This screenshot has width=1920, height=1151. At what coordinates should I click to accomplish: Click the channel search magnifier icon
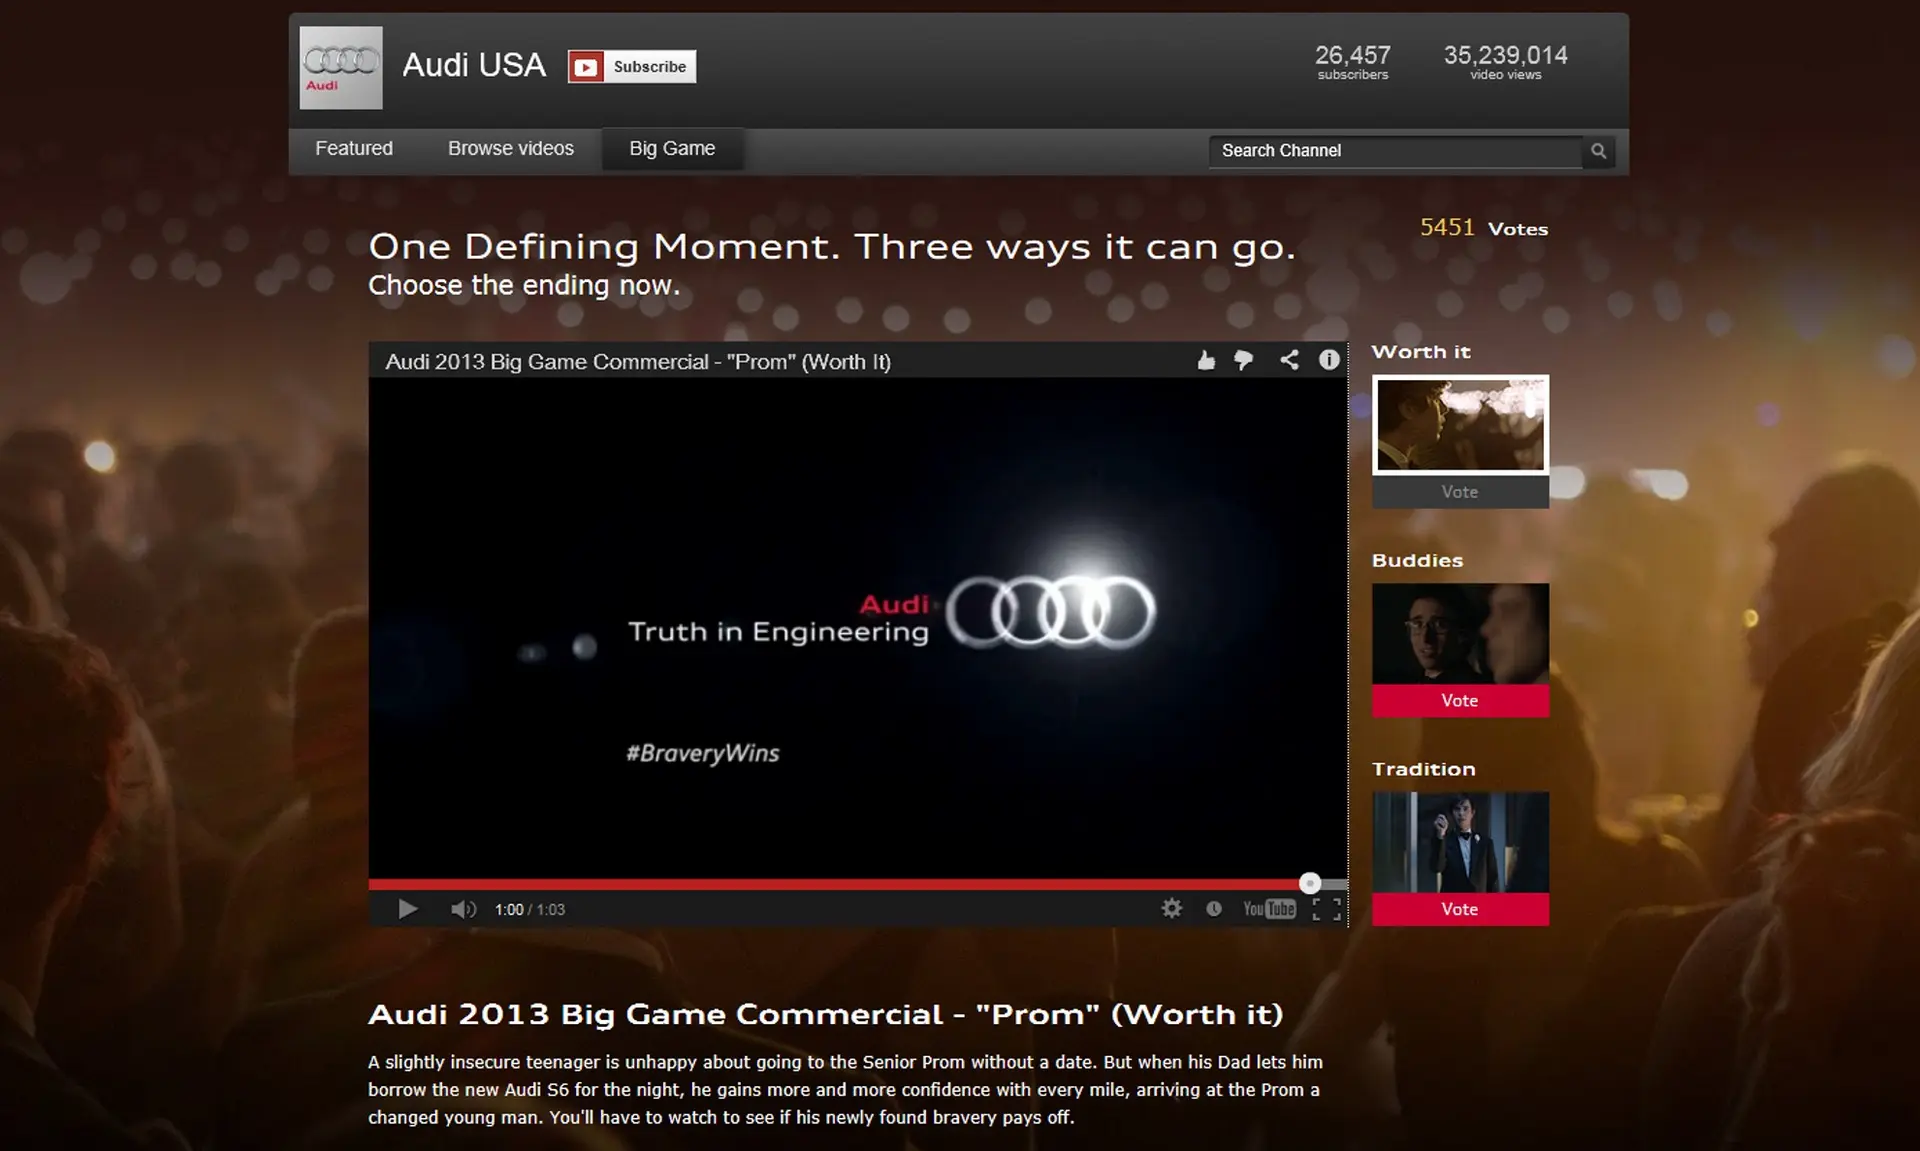pos(1598,151)
